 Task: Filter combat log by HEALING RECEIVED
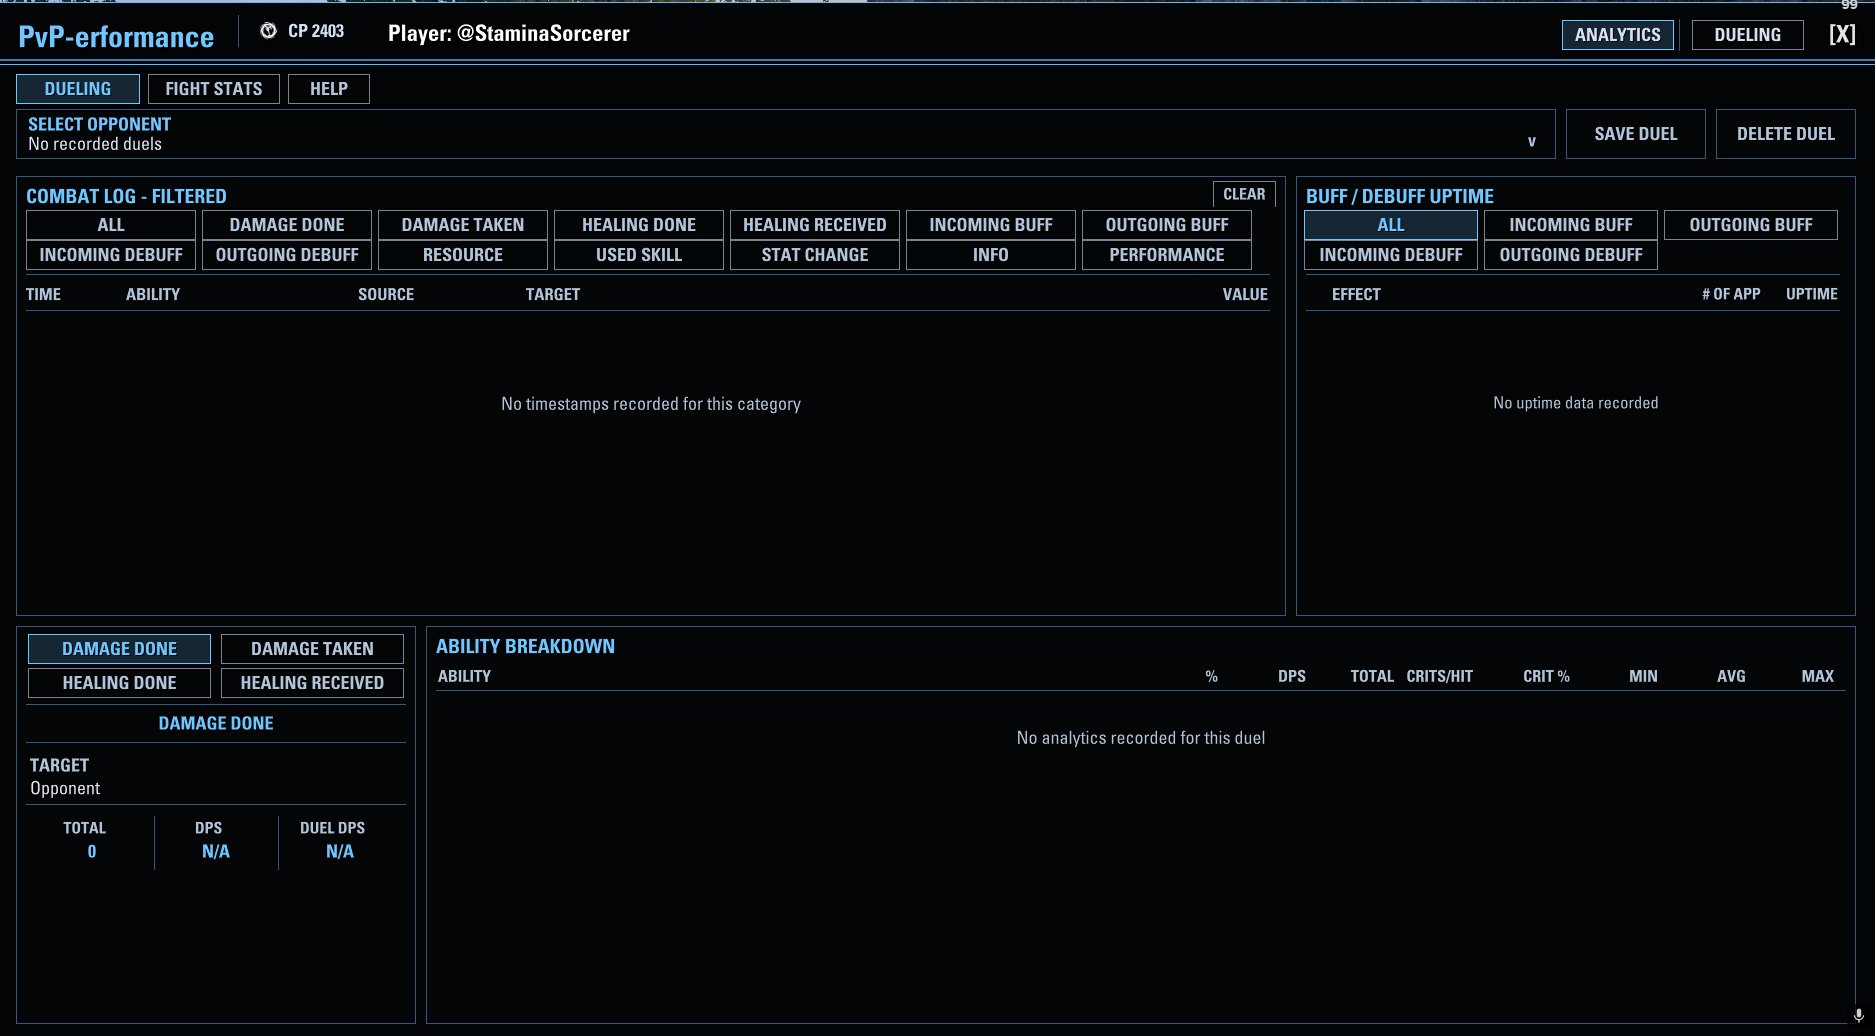tap(815, 225)
